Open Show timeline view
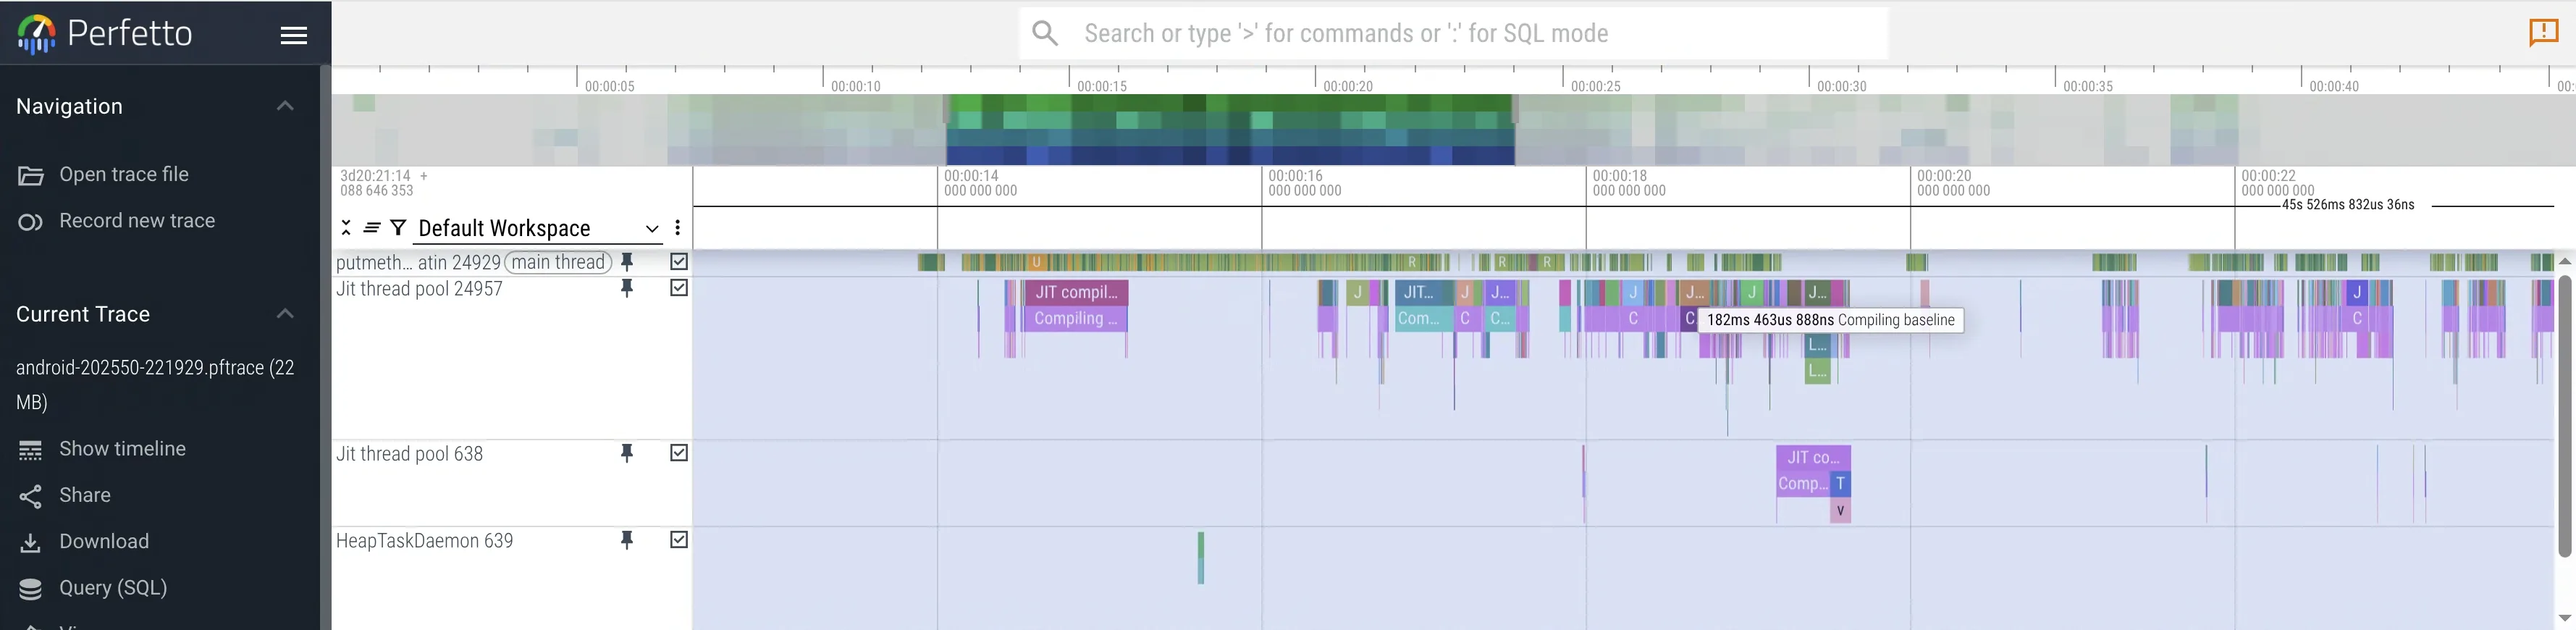This screenshot has width=2576, height=630. click(x=122, y=449)
